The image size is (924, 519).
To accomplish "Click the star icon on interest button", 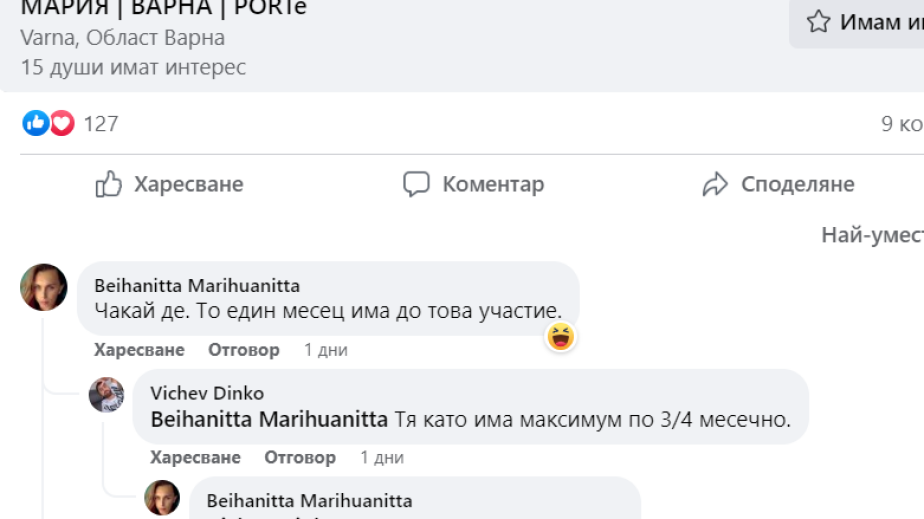I will (x=818, y=22).
